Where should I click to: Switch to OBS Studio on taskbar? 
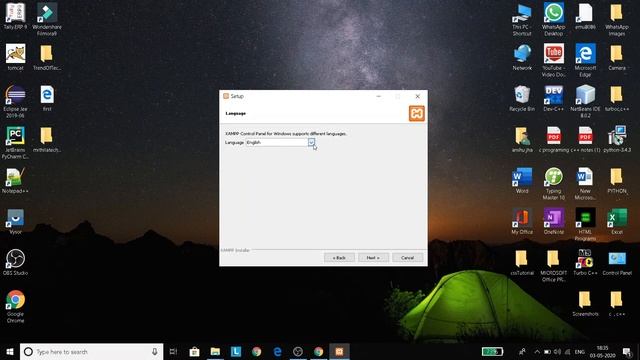pyautogui.click(x=298, y=351)
